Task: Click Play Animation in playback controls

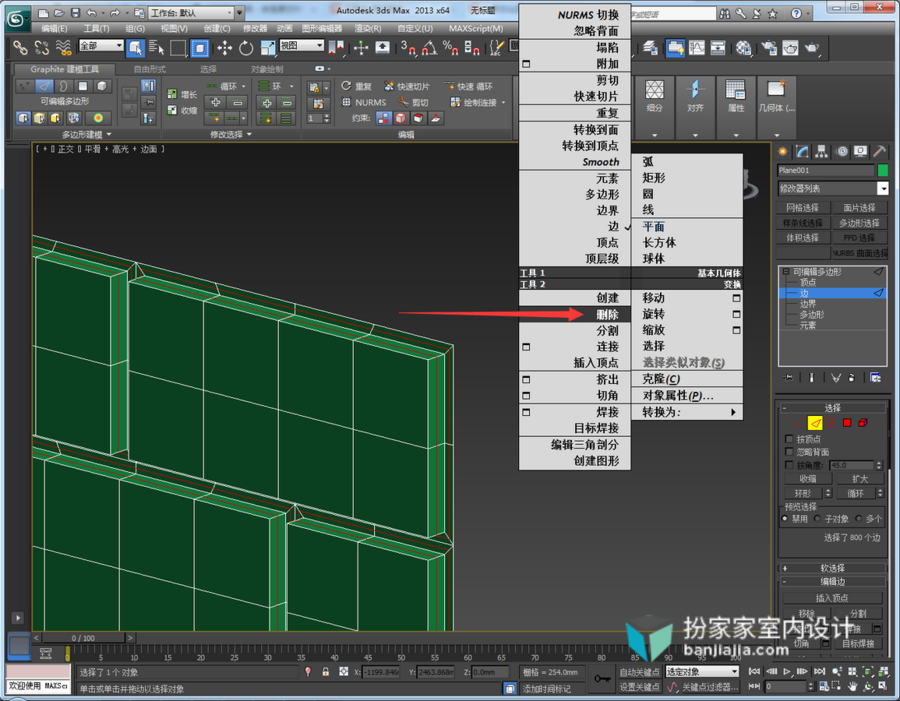Action: point(788,671)
